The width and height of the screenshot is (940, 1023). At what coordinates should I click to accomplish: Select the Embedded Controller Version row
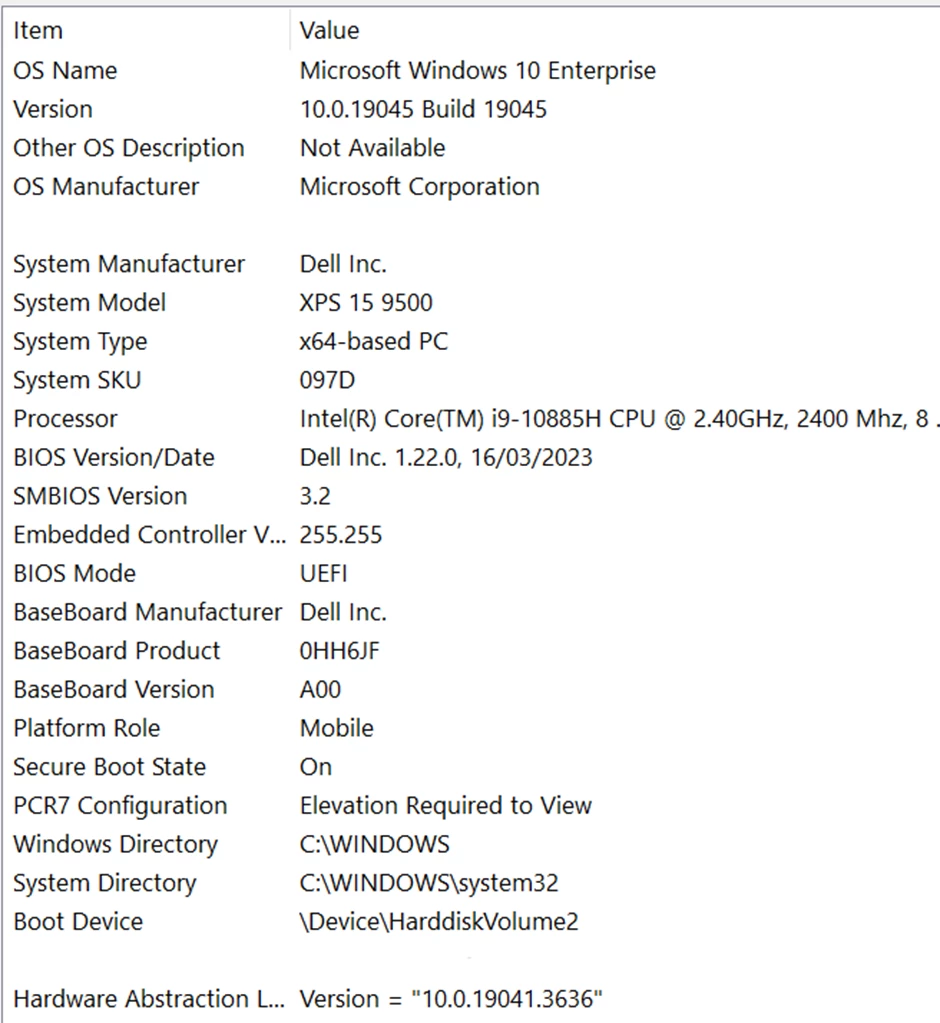pos(471,535)
